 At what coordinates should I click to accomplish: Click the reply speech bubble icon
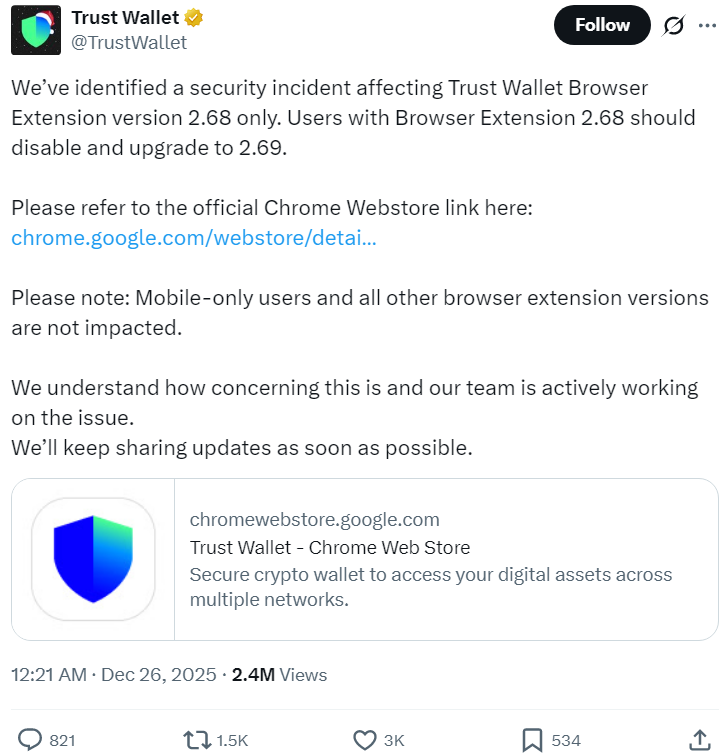tap(31, 740)
